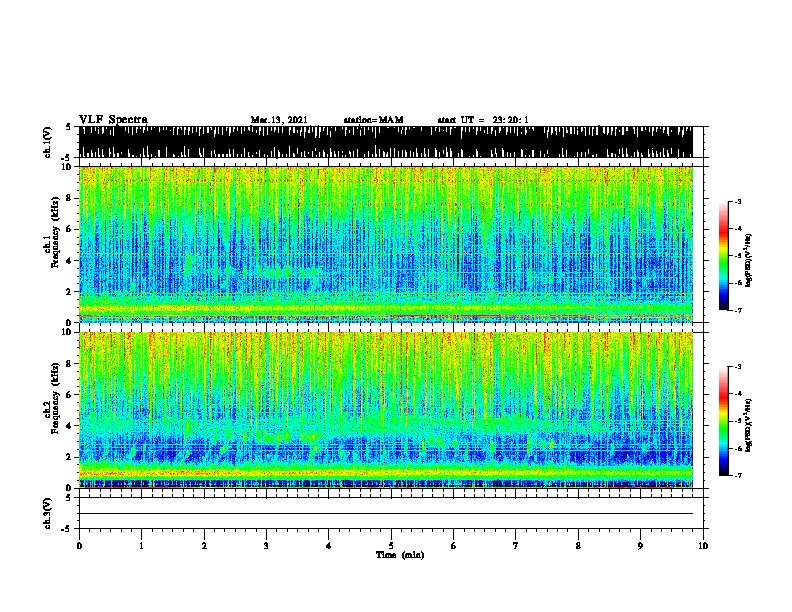Select the date 'Mar.13, 2021' header text
The width and height of the screenshot is (792, 612).
[x=279, y=120]
